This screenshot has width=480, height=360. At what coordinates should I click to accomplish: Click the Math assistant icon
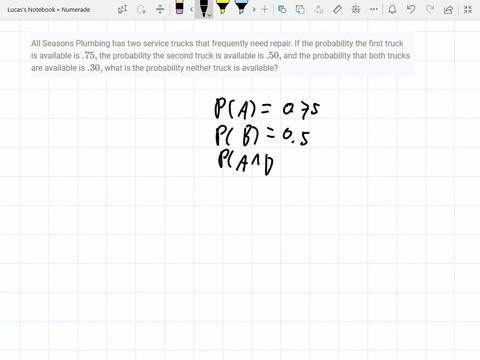tap(356, 9)
